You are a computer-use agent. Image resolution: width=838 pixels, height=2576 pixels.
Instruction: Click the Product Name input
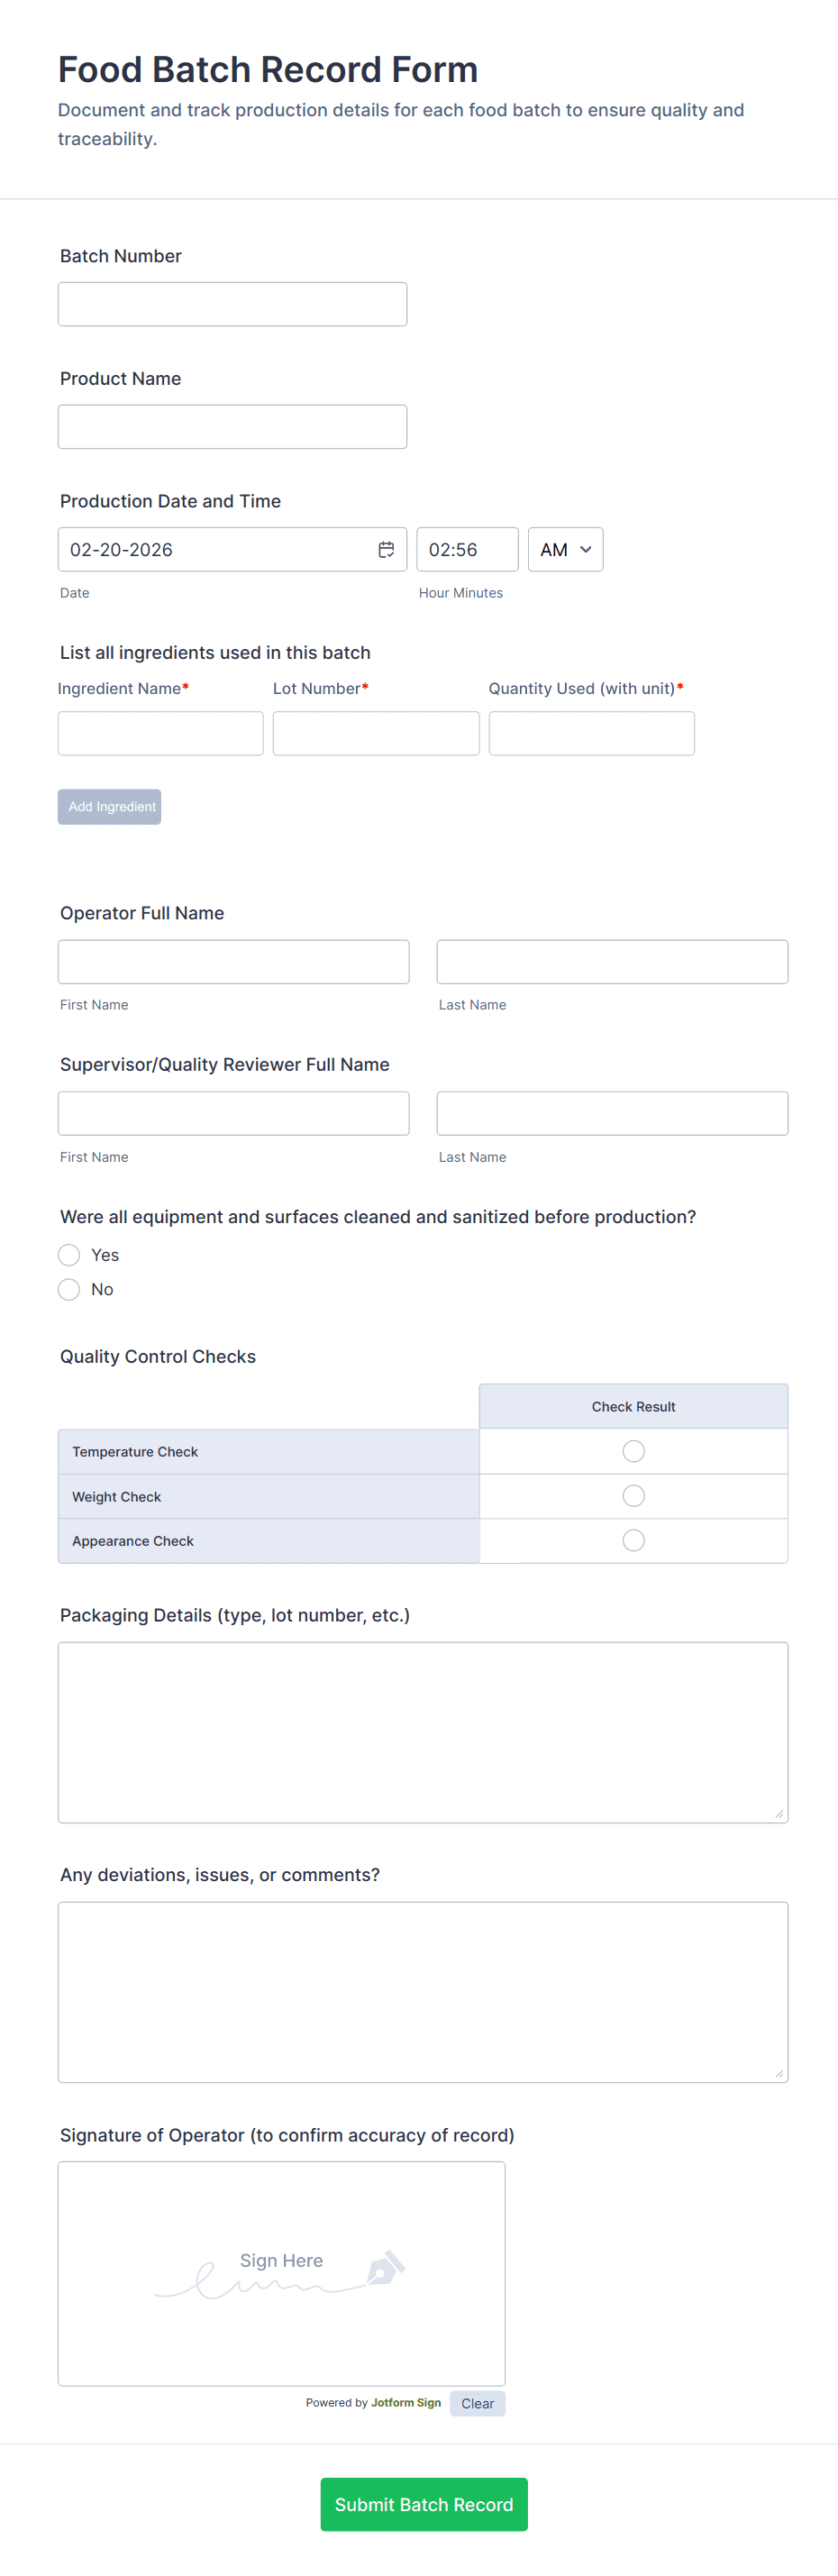(x=232, y=427)
